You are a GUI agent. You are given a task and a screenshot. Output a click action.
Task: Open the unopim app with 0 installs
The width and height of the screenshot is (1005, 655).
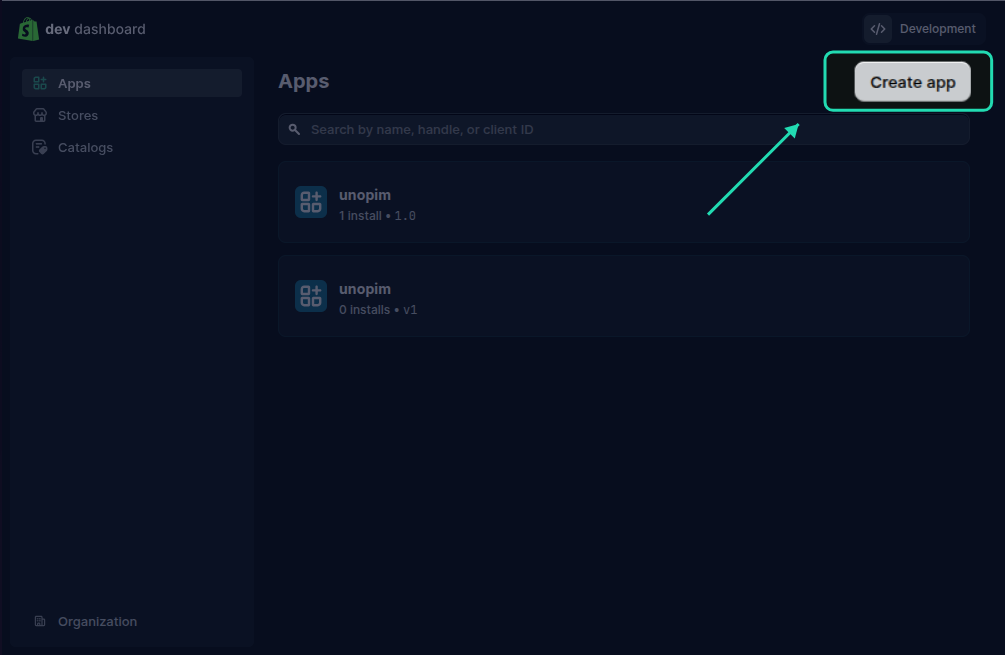(x=624, y=296)
